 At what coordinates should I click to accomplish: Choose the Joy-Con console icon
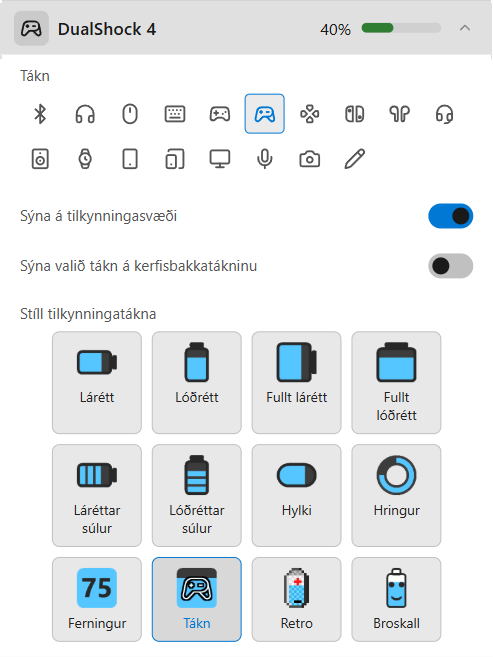354,114
